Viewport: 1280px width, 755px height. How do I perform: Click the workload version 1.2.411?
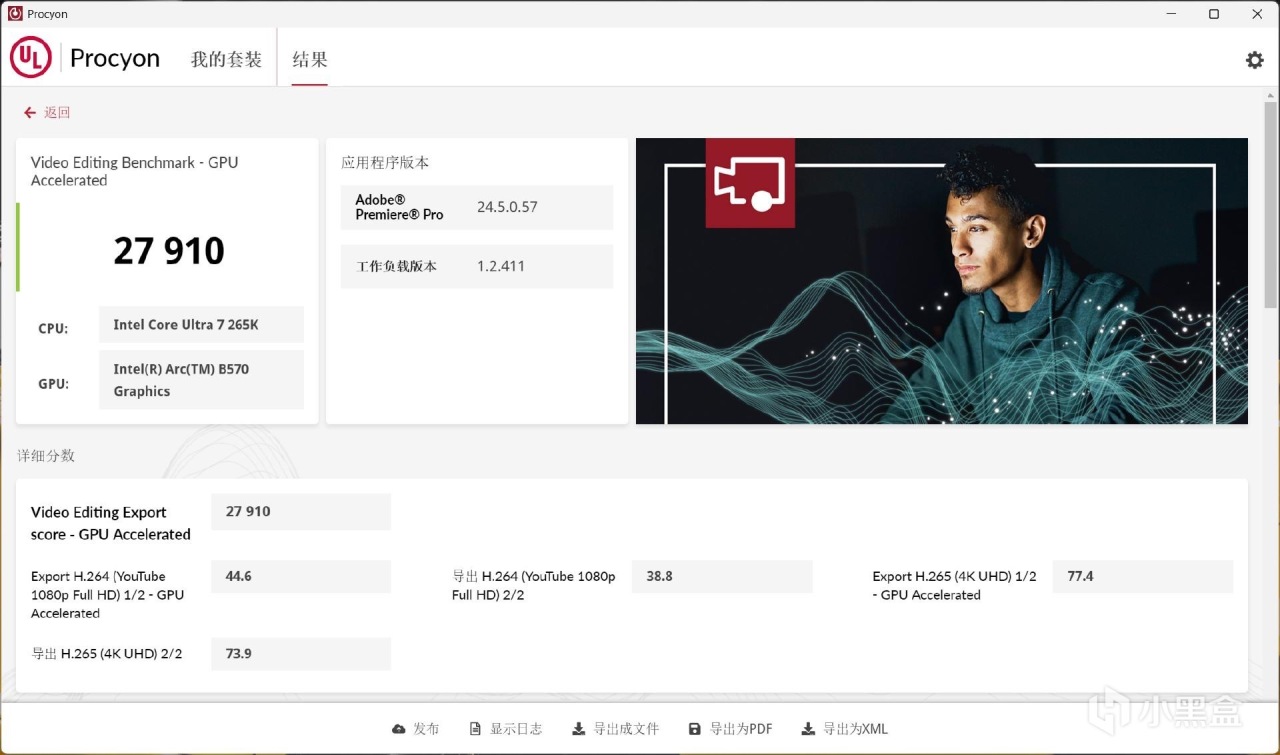(501, 266)
